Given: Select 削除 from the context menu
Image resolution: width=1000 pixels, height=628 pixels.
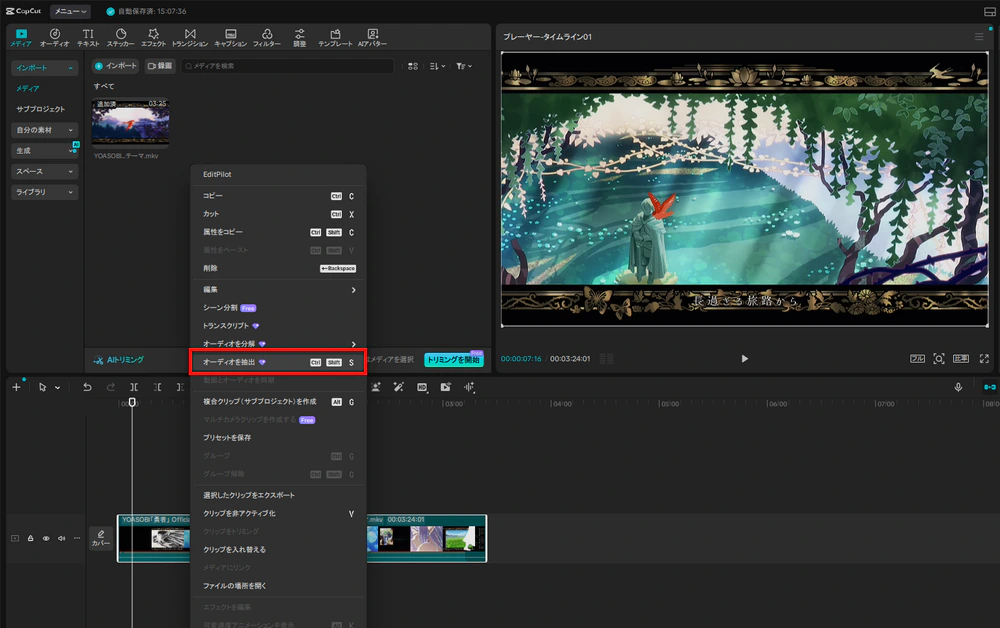Looking at the screenshot, I should (279, 268).
